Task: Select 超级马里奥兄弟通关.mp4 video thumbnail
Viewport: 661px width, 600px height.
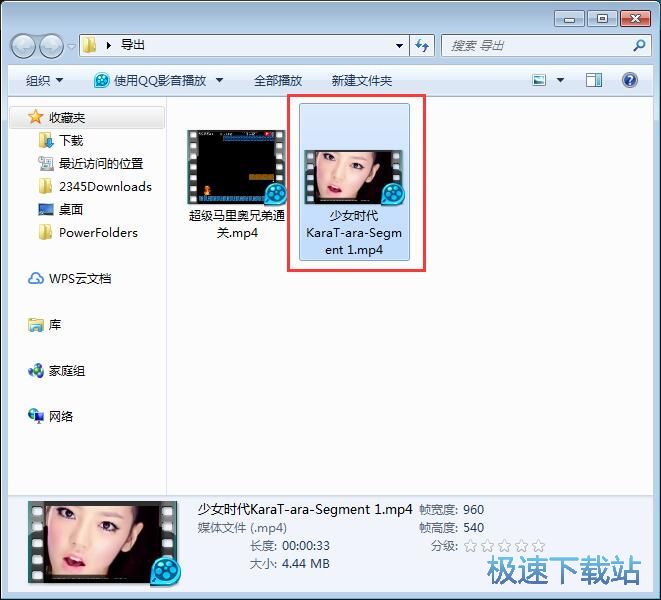Action: click(x=237, y=167)
